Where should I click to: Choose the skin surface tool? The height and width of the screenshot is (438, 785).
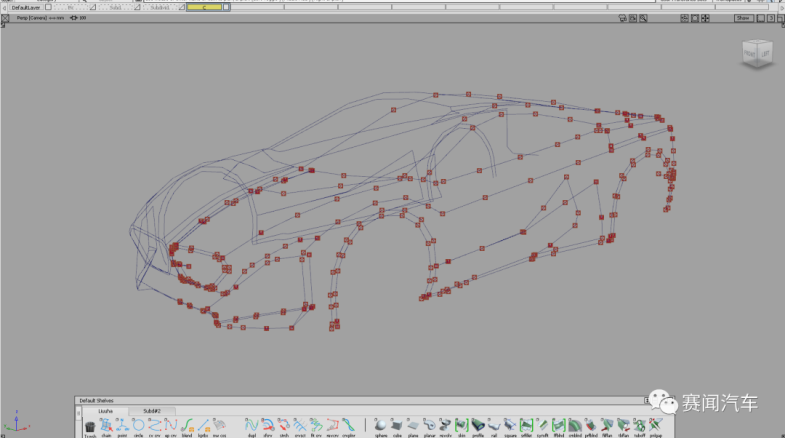point(461,426)
